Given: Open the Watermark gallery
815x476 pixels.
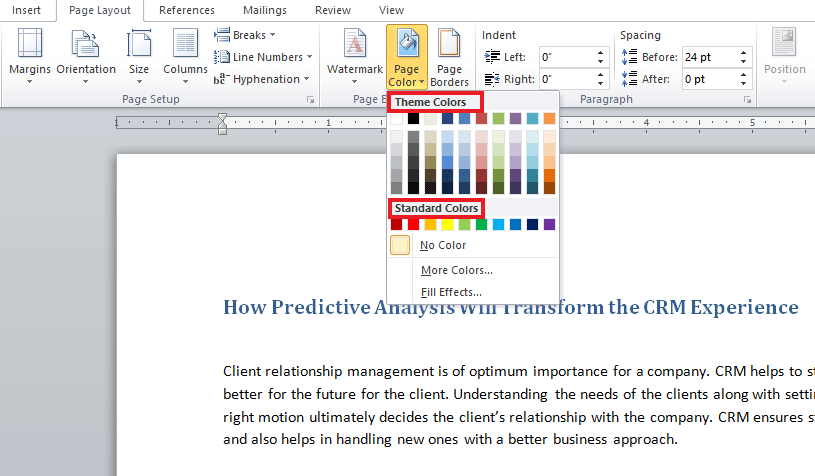Looking at the screenshot, I should click(354, 56).
